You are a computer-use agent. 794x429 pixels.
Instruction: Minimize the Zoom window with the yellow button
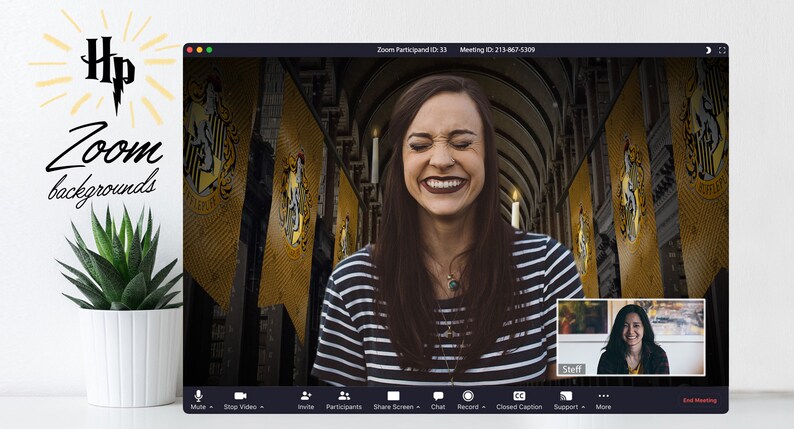pyautogui.click(x=200, y=50)
